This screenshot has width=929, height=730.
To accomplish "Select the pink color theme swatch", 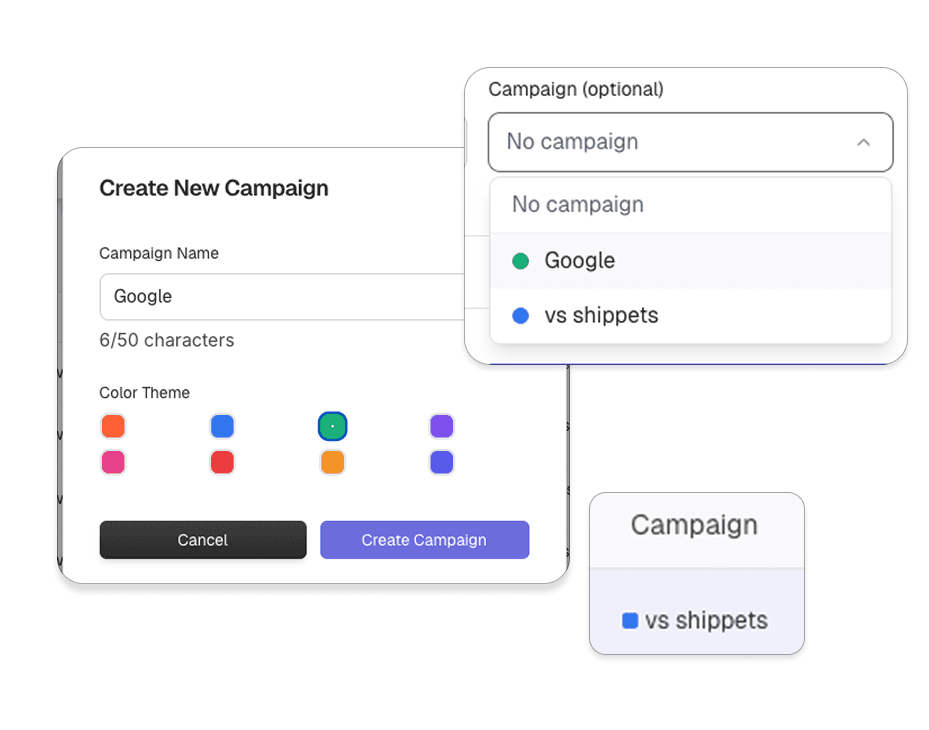I will [113, 462].
